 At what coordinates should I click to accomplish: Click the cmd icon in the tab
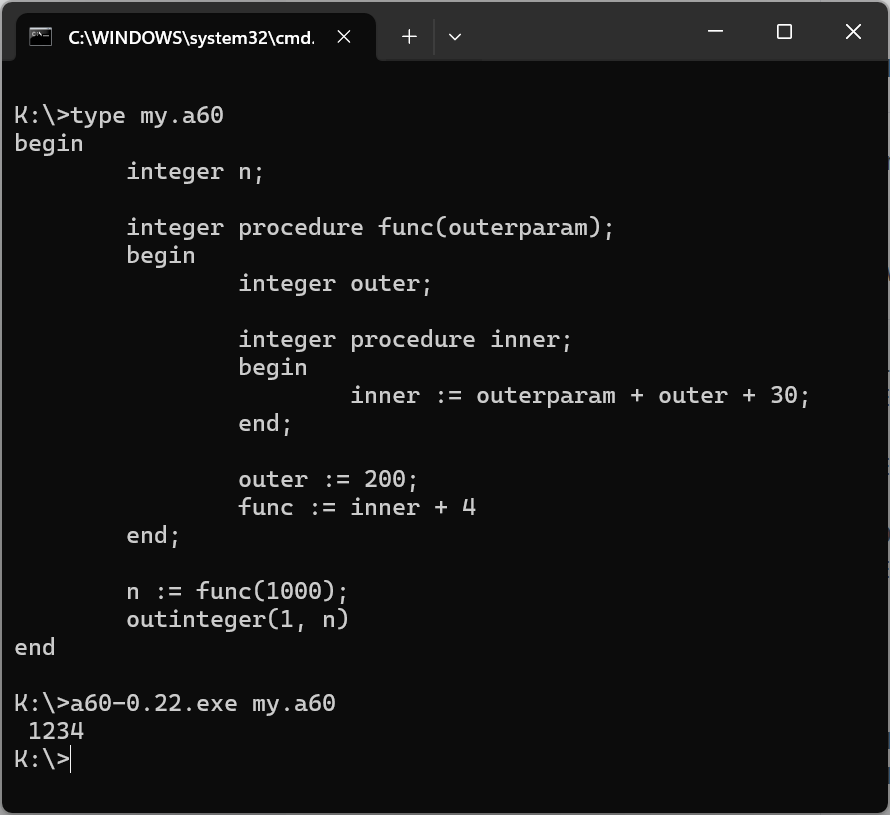click(40, 37)
